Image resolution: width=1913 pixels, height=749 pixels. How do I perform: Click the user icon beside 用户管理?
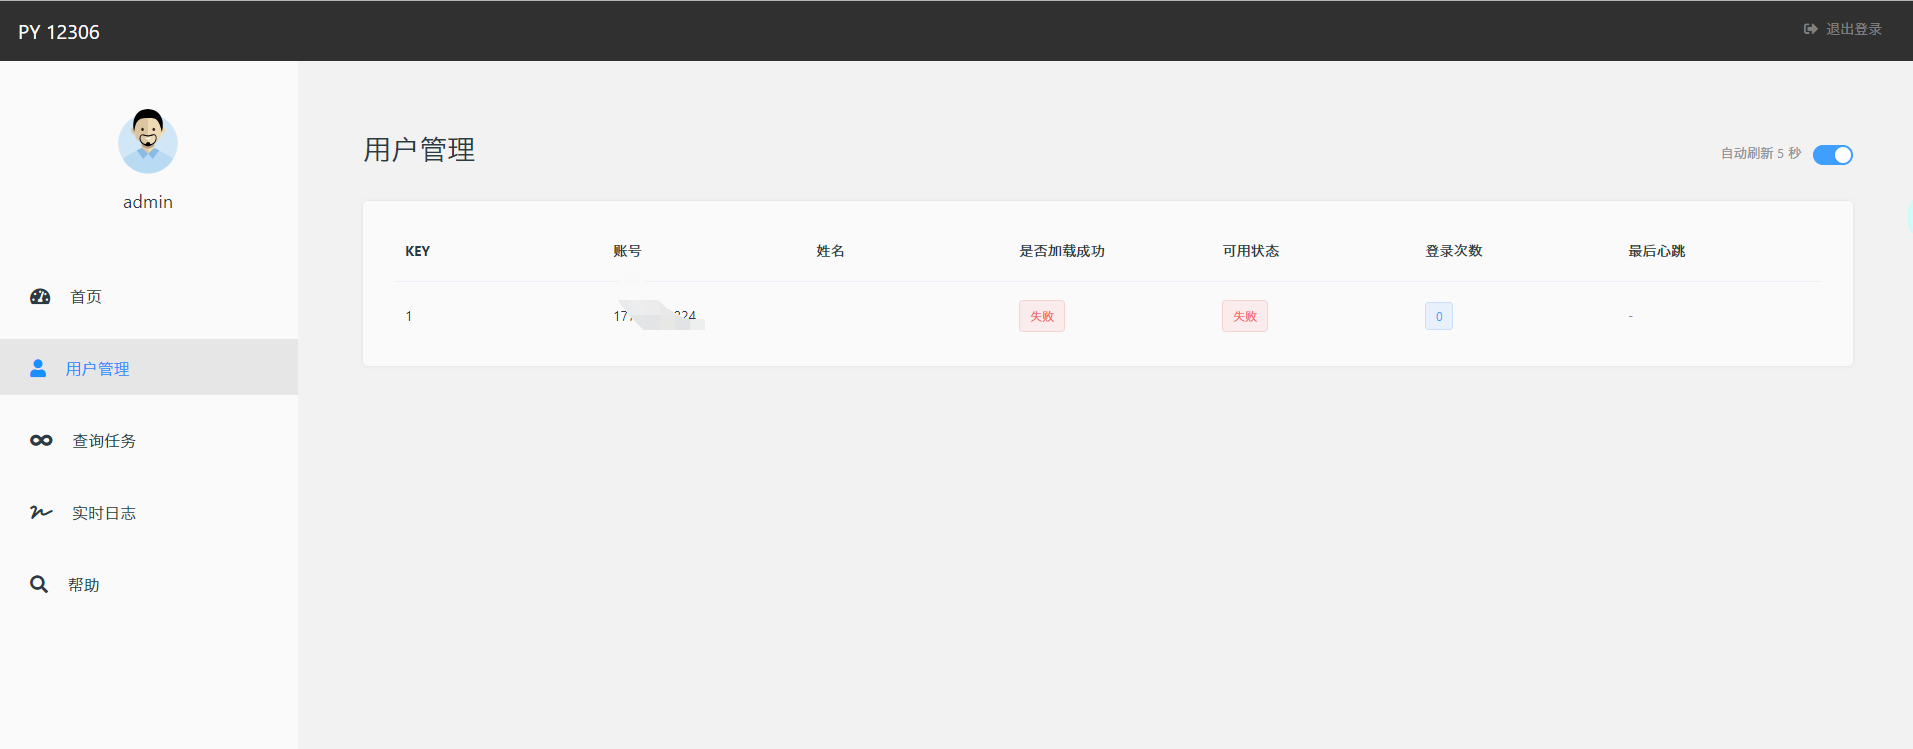point(38,369)
